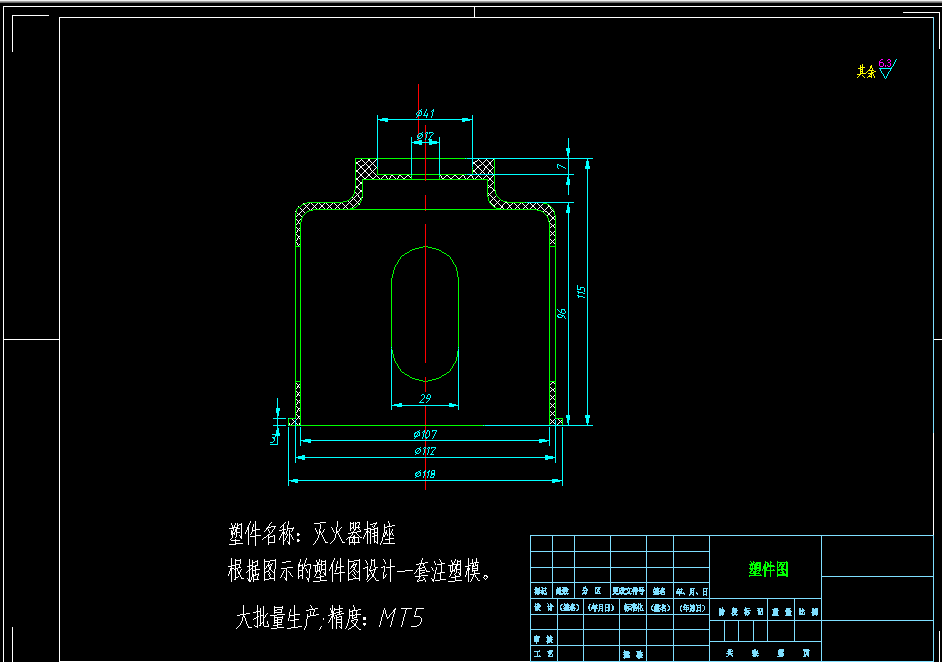Image resolution: width=942 pixels, height=662 pixels.
Task: Click the Ø112 diameter dimension
Action: 427,452
